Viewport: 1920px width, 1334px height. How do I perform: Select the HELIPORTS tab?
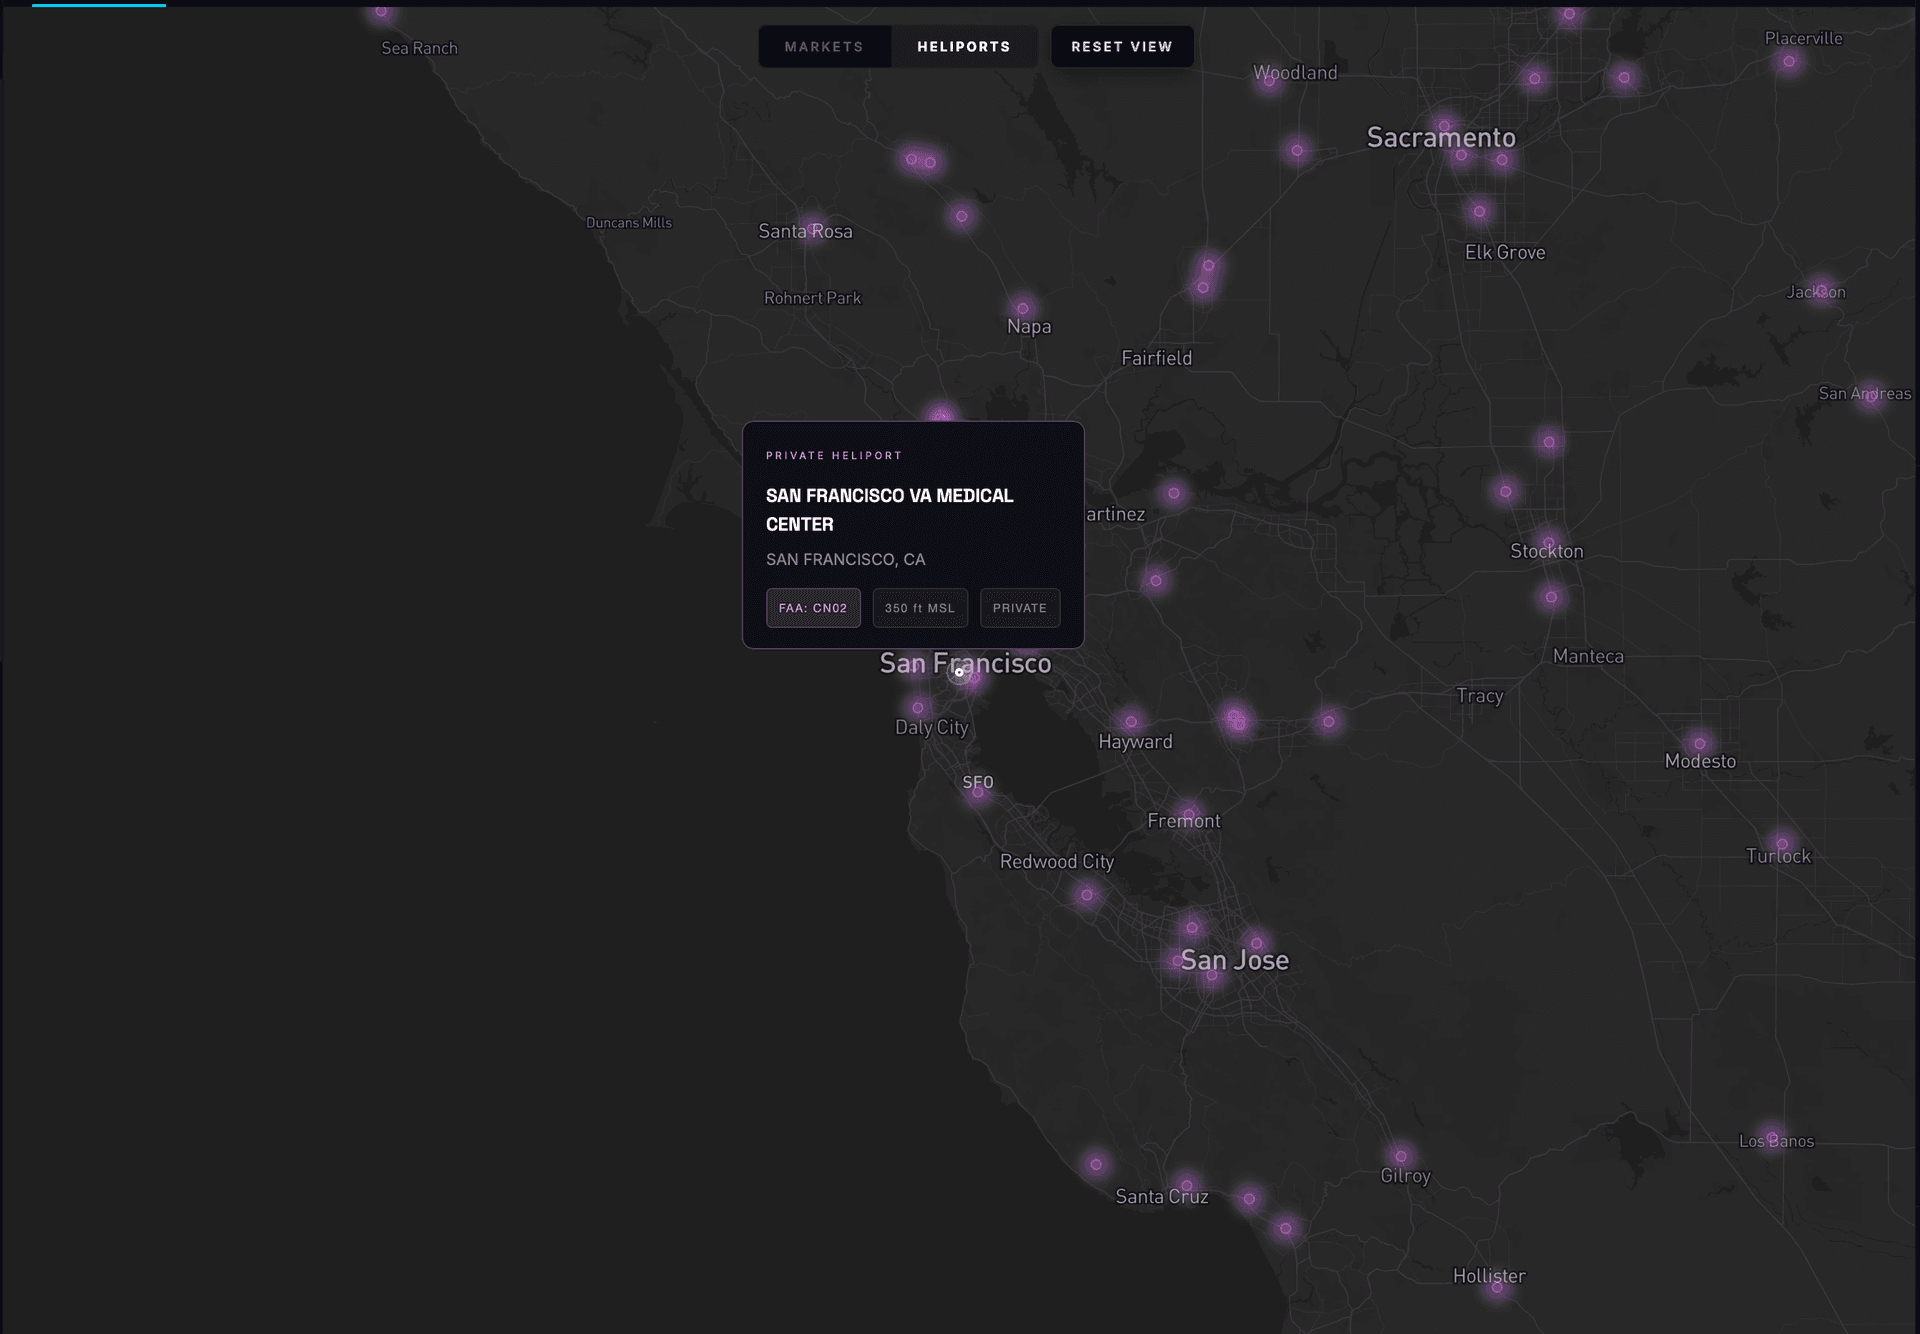click(963, 46)
